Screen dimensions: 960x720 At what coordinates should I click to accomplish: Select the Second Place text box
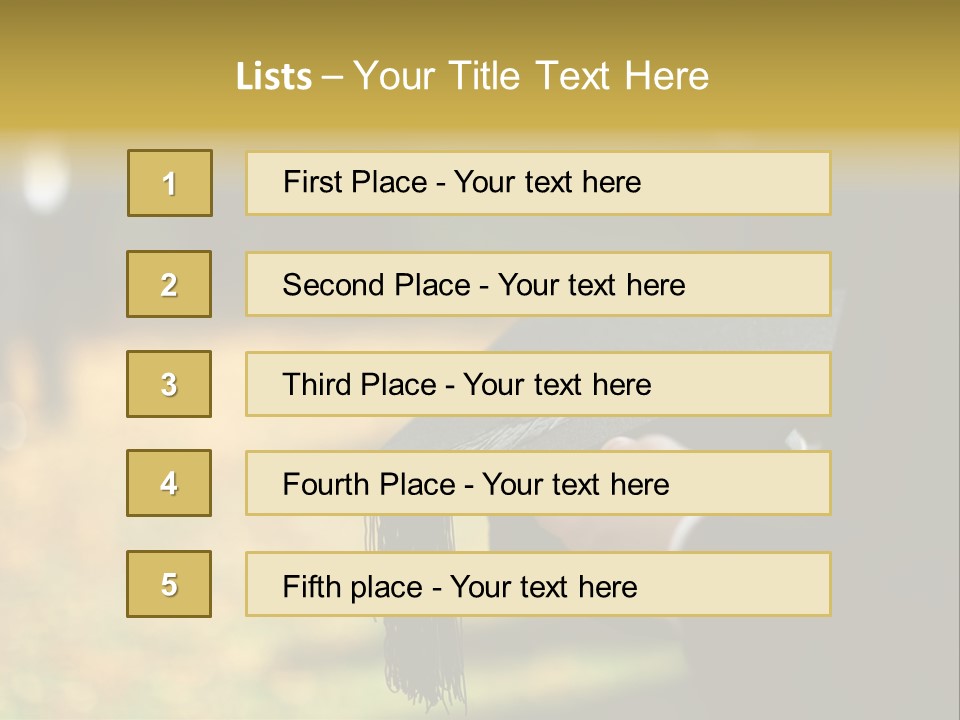[538, 284]
